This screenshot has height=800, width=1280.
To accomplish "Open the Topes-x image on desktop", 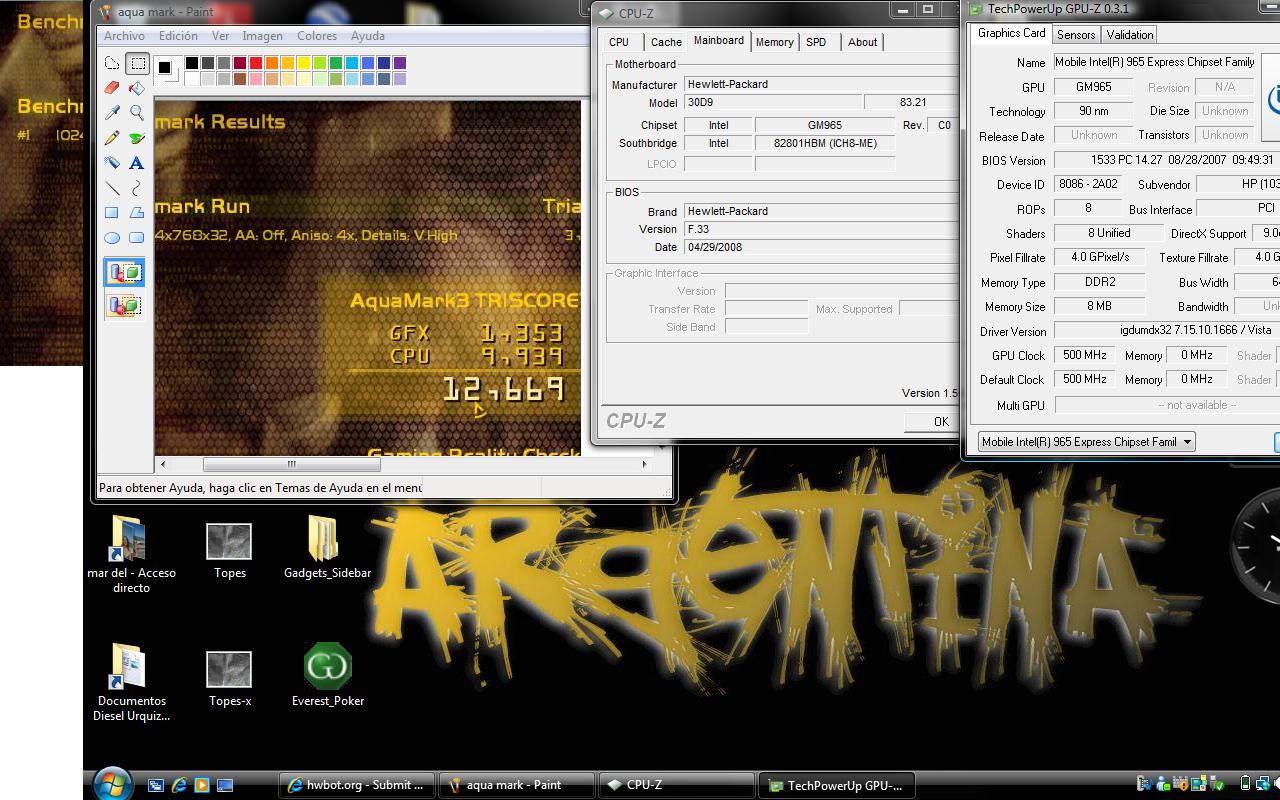I will tap(229, 677).
